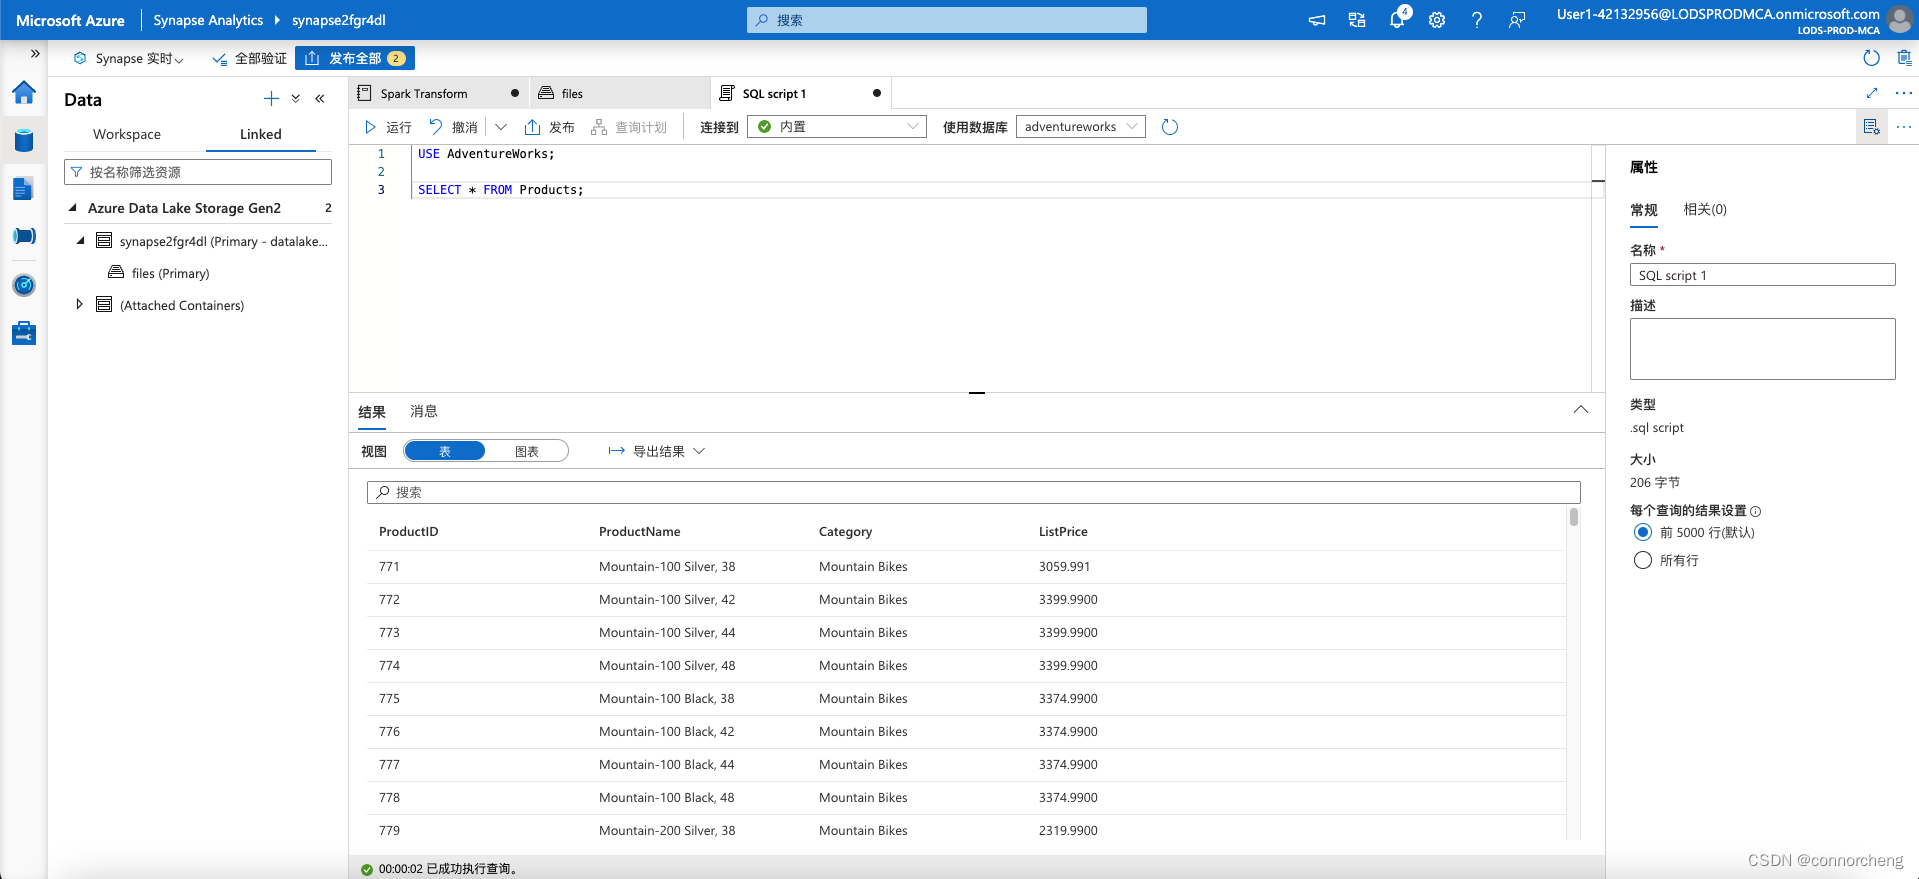Image resolution: width=1919 pixels, height=879 pixels.
Task: Open the files tab
Action: click(620, 93)
